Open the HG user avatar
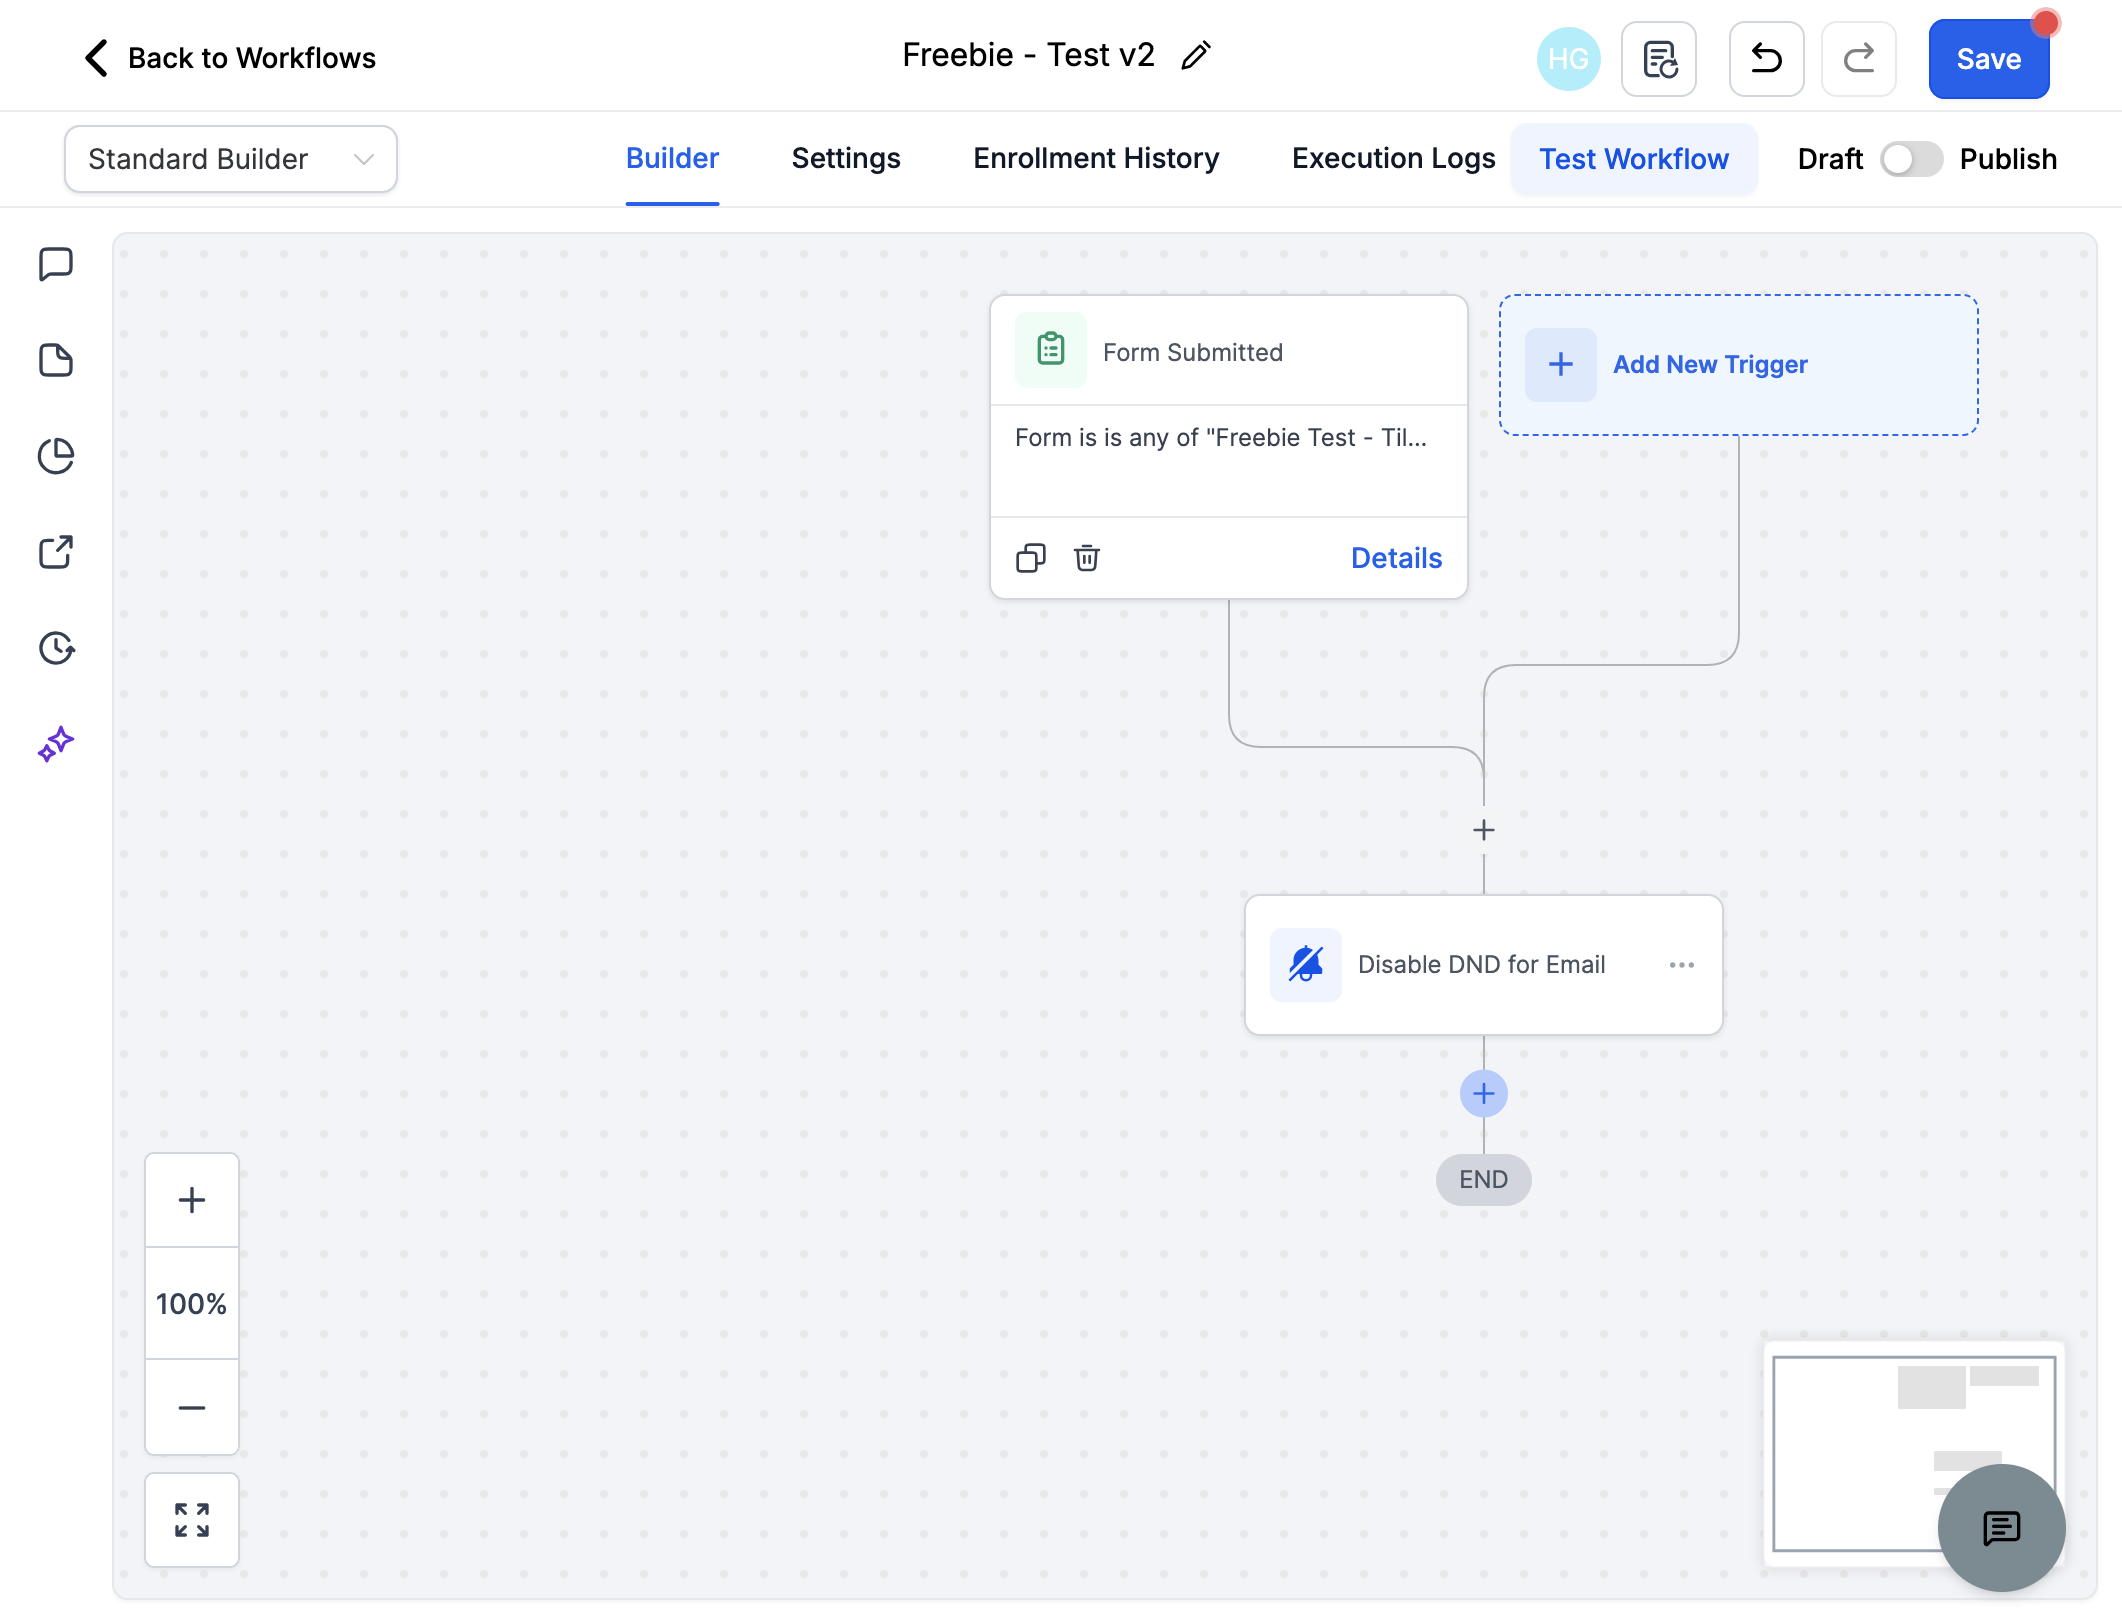2122x1624 pixels. tap(1568, 59)
